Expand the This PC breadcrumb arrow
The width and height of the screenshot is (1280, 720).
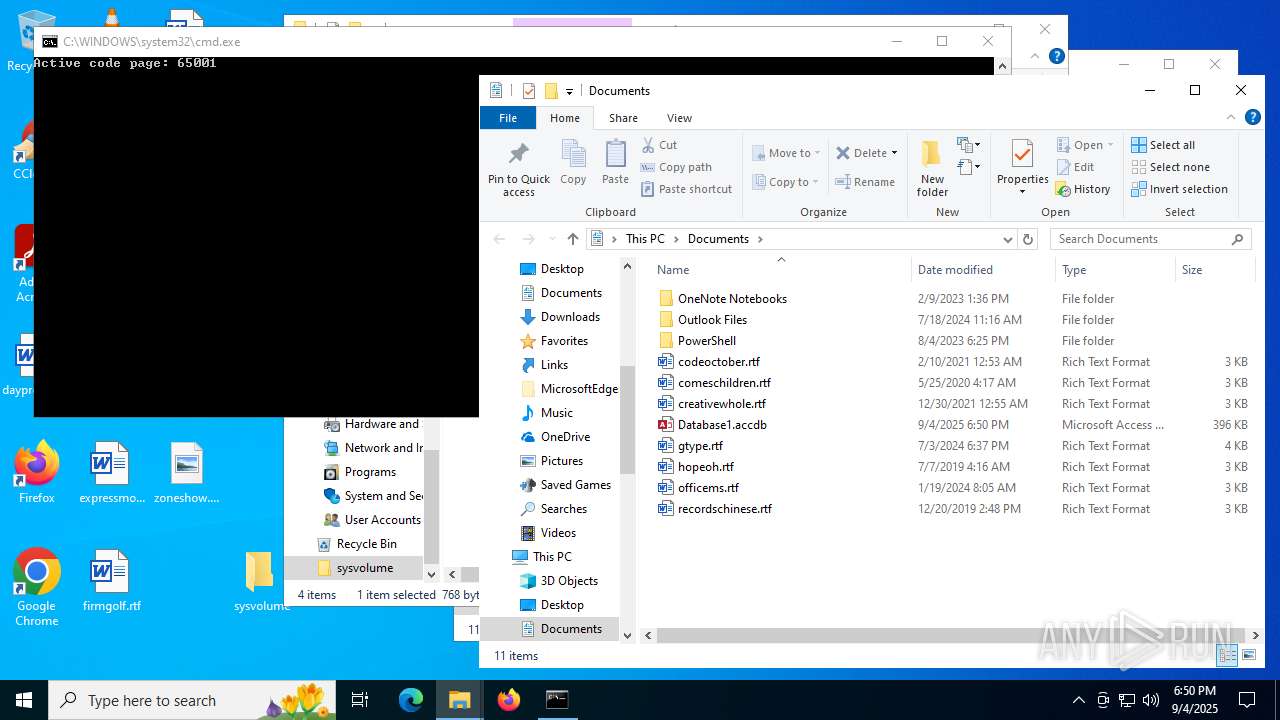coord(676,239)
